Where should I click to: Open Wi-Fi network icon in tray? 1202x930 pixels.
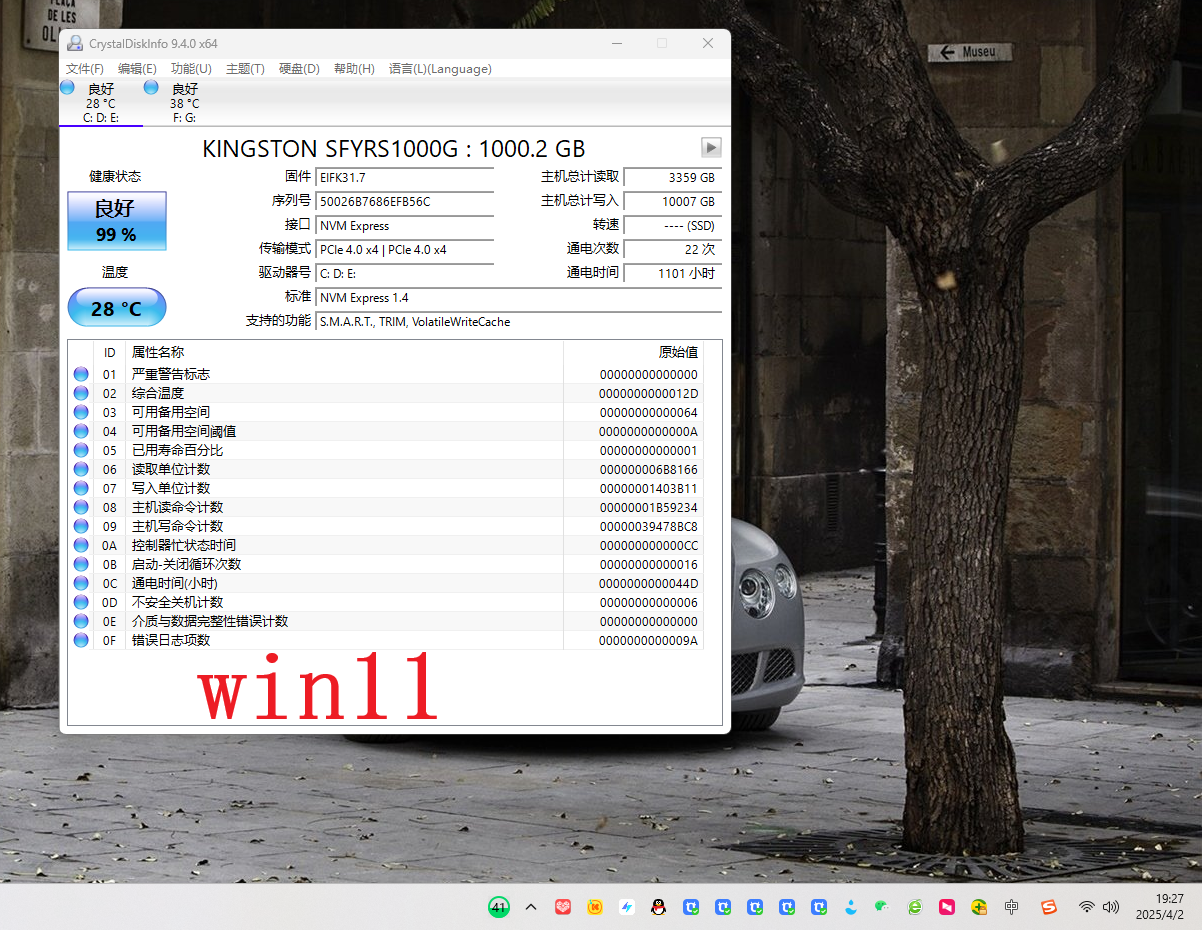(x=1086, y=907)
